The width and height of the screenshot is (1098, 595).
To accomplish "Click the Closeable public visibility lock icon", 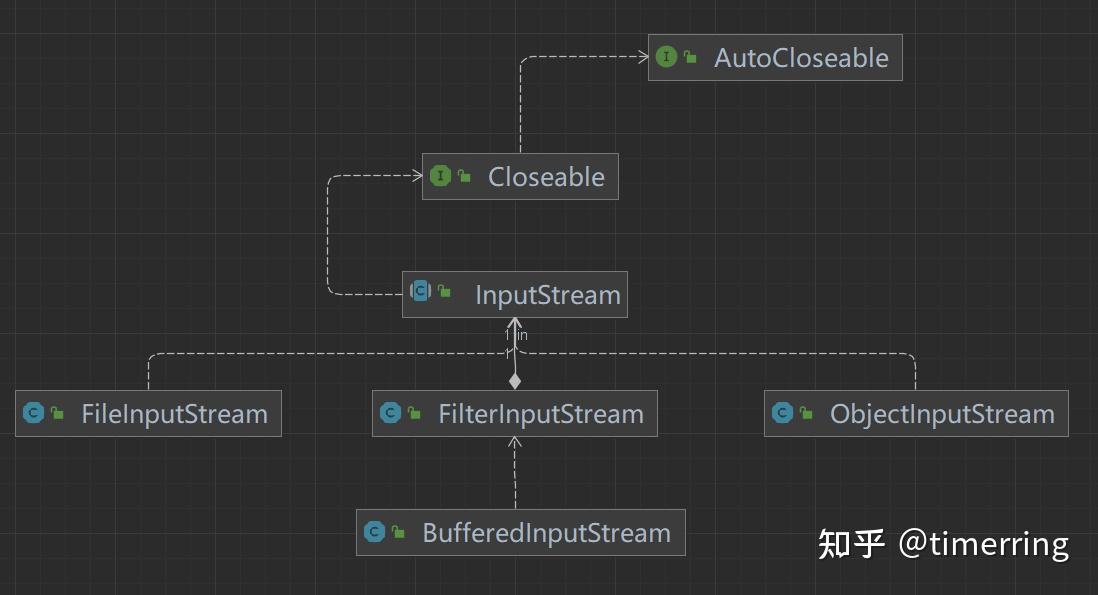I will [x=464, y=176].
